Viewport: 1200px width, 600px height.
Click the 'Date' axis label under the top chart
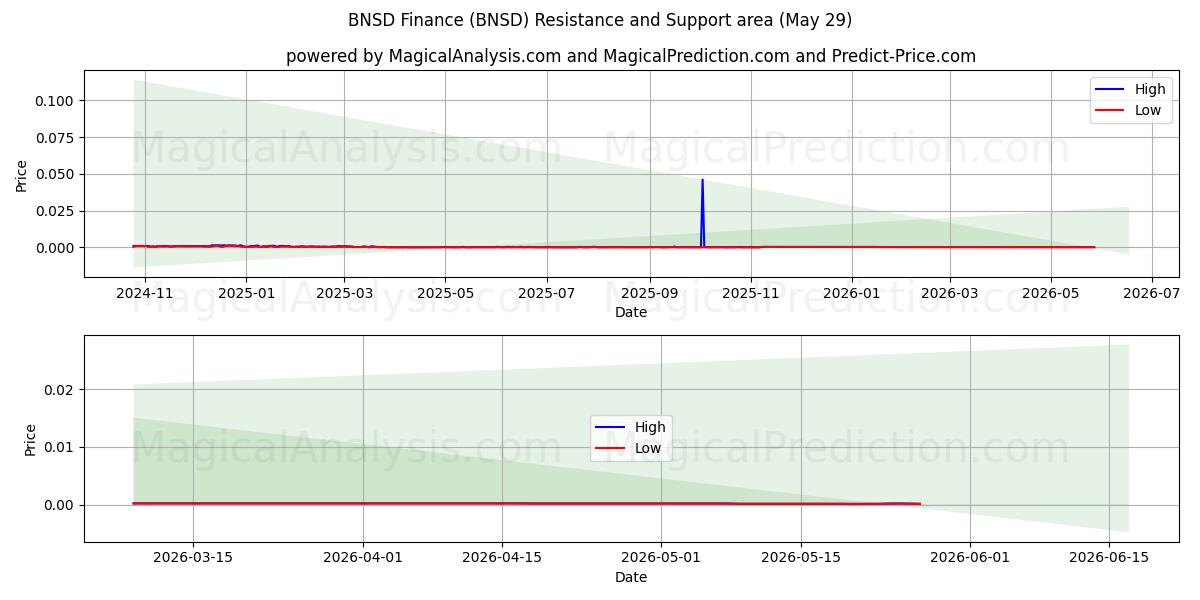(631, 312)
